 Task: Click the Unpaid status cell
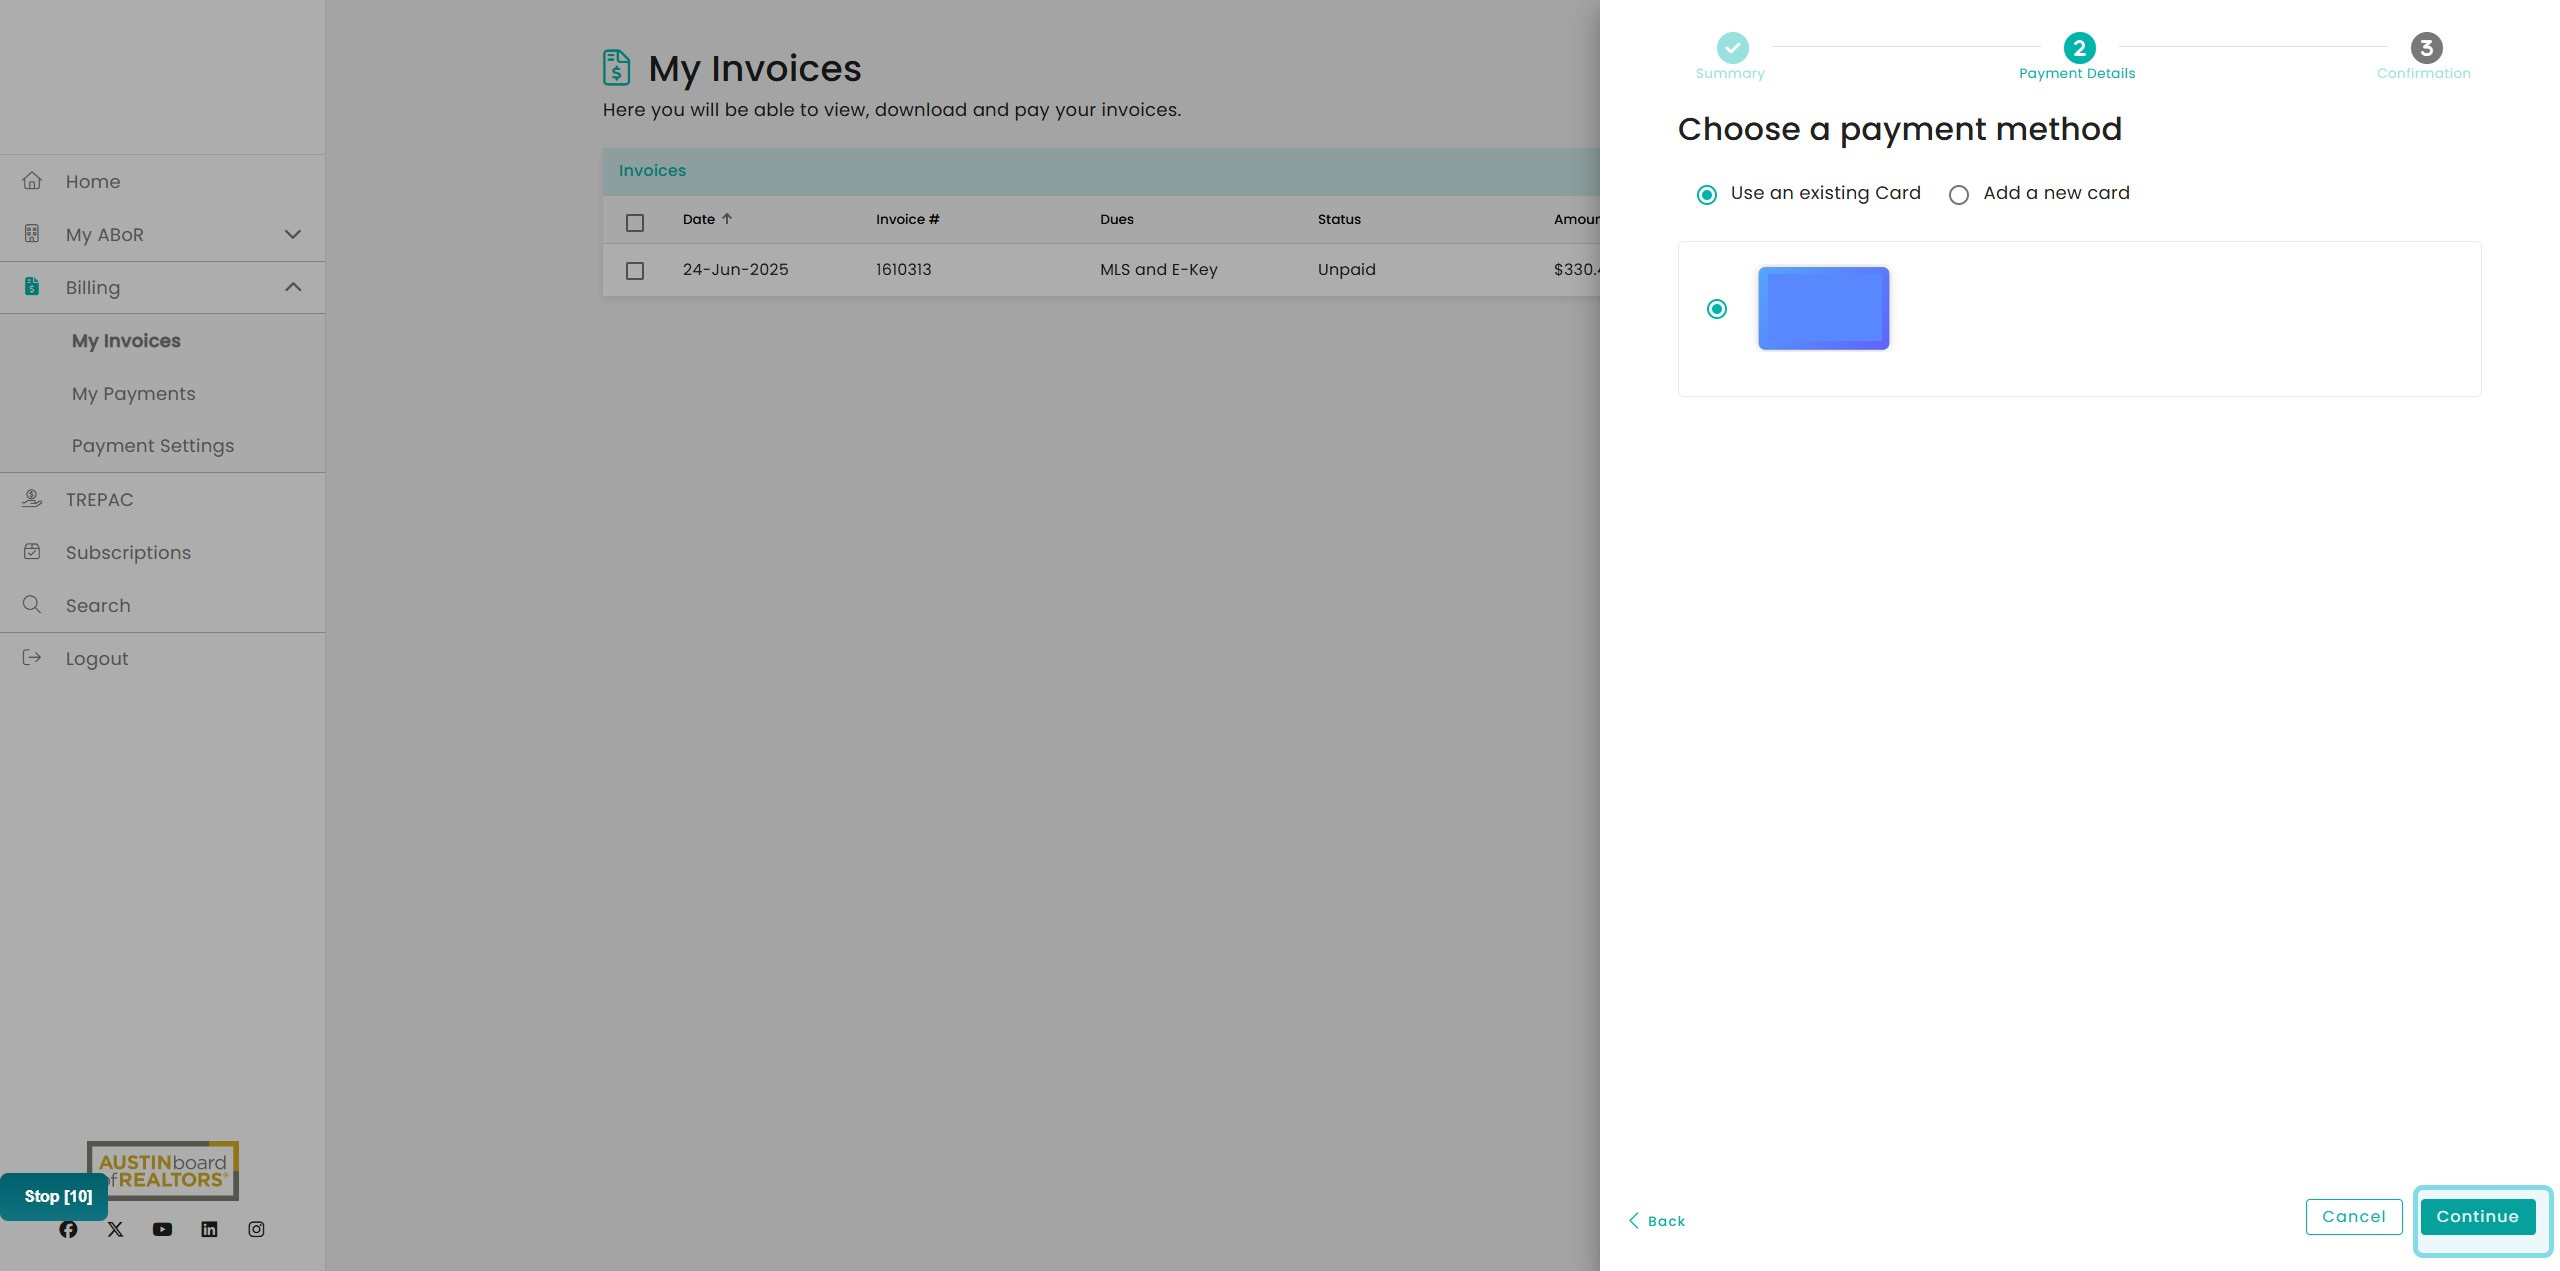(1346, 269)
